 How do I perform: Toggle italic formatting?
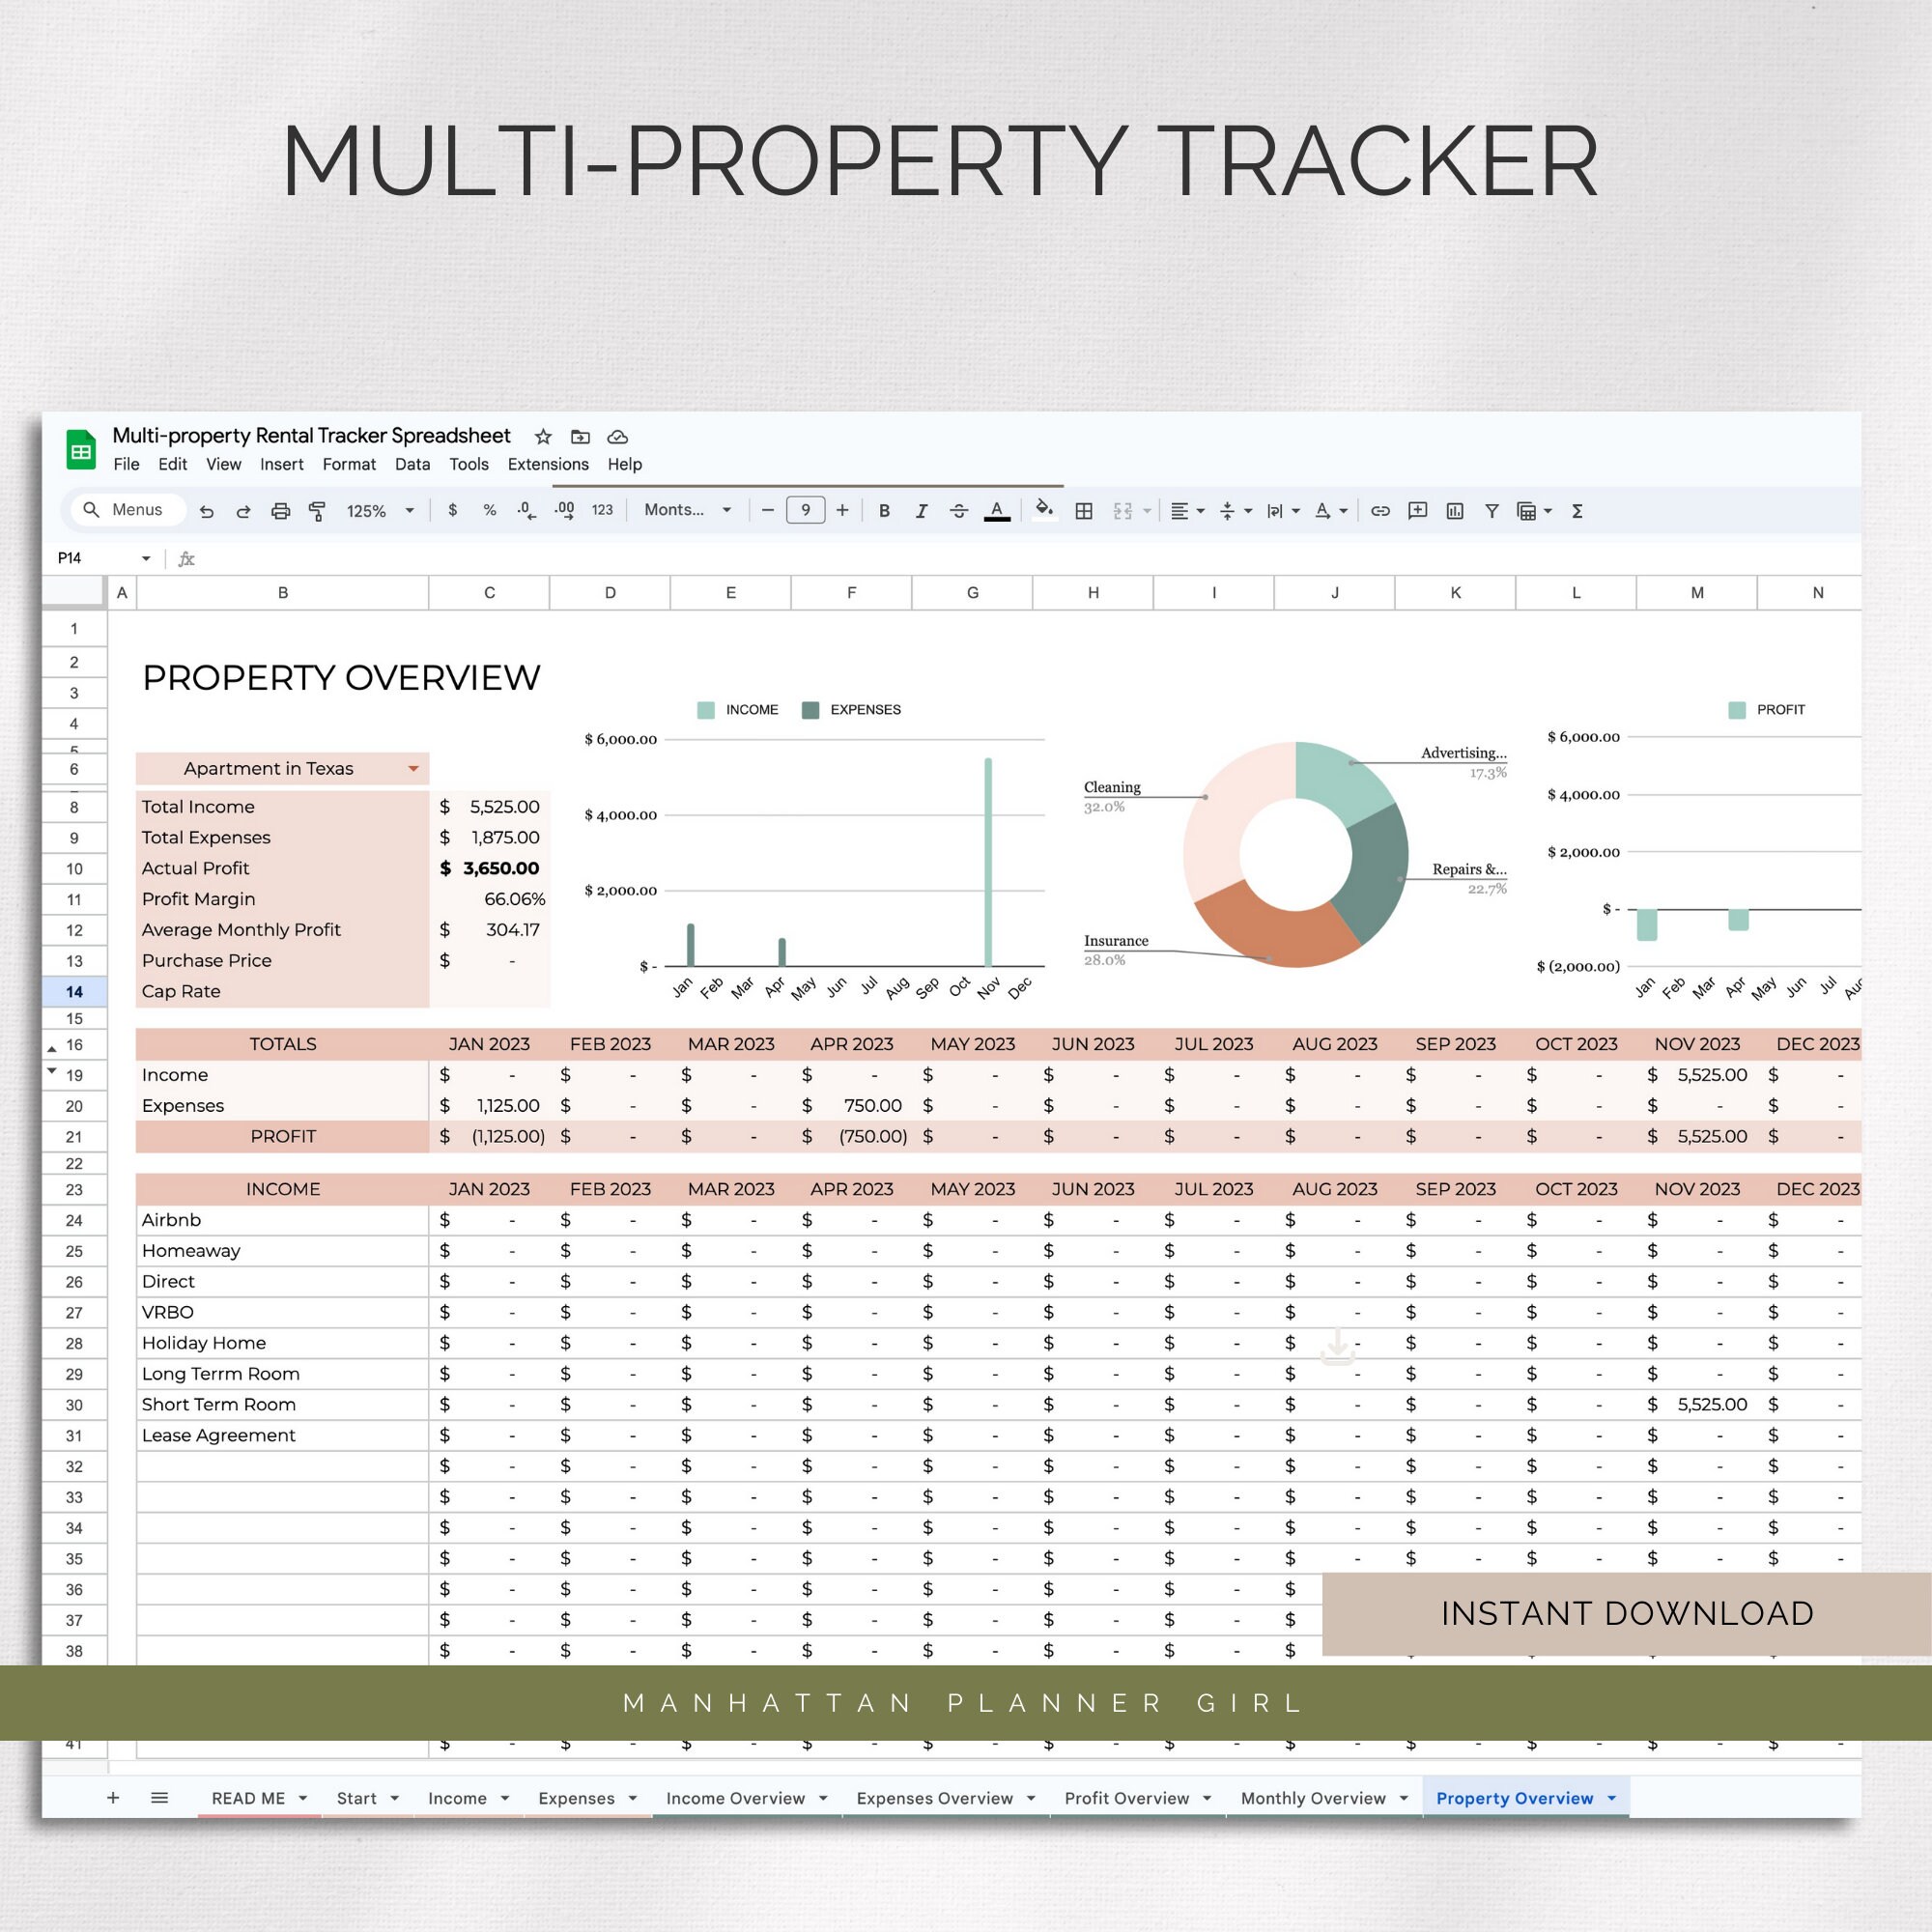tap(921, 511)
